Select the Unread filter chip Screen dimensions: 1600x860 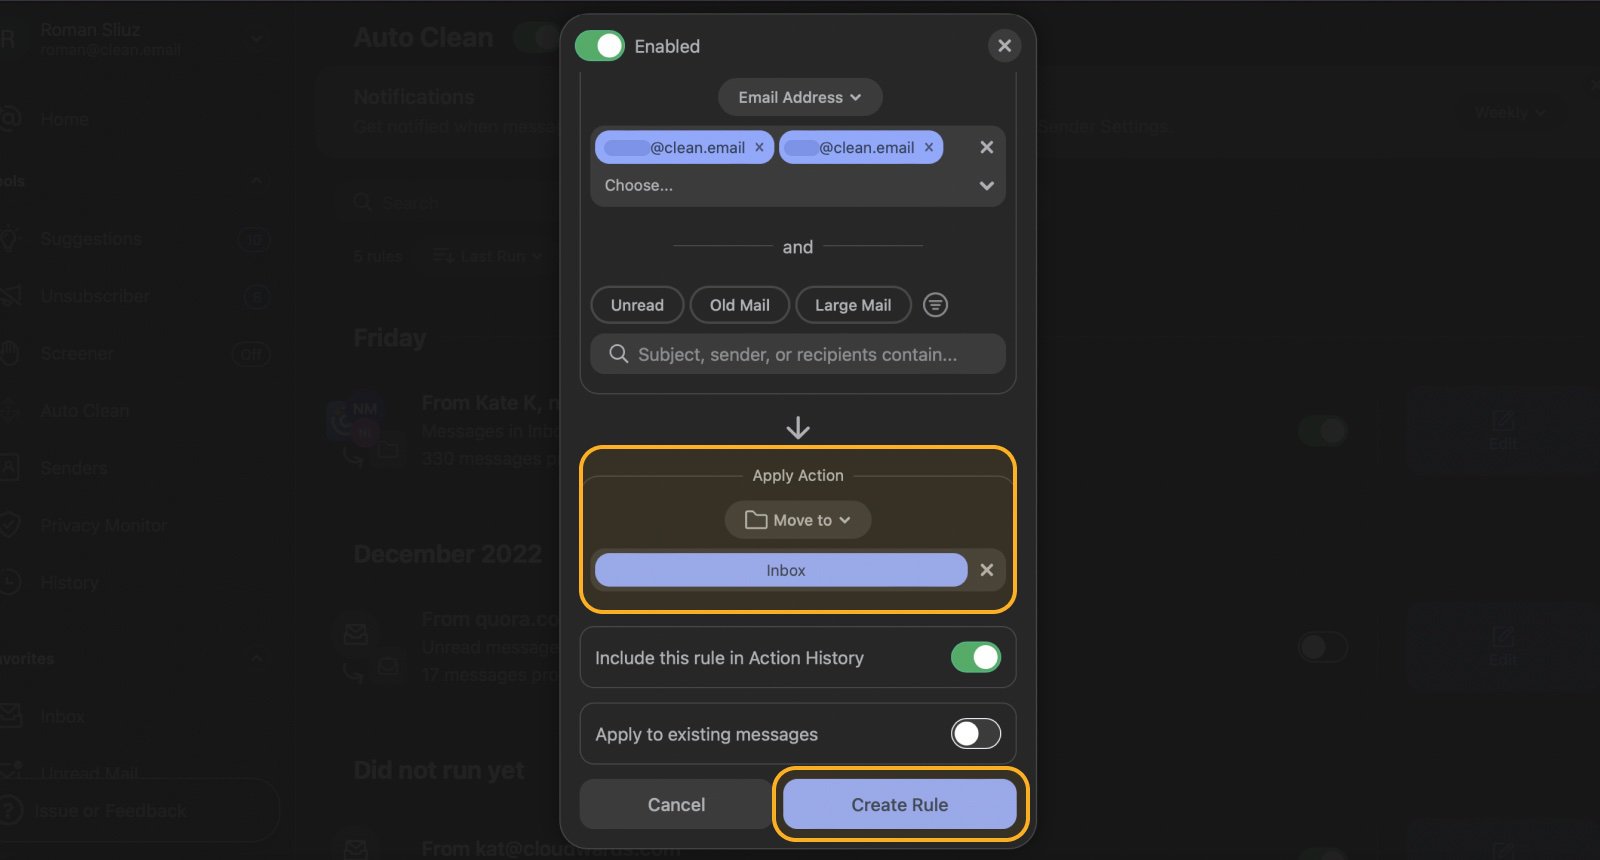pyautogui.click(x=637, y=305)
